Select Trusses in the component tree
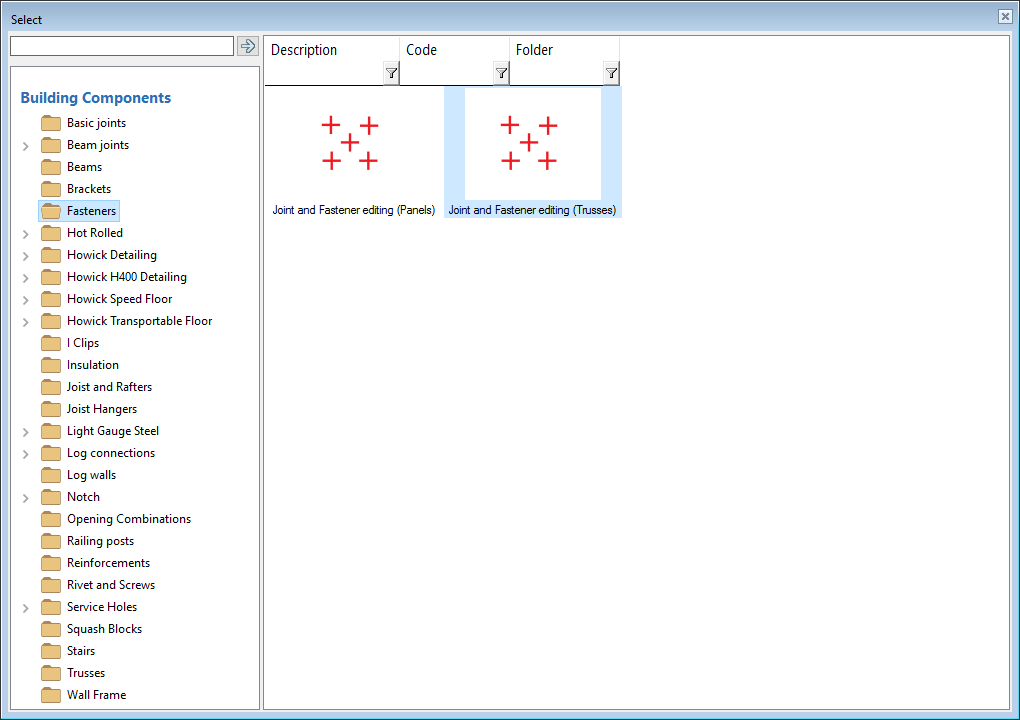1020x720 pixels. click(x=86, y=673)
